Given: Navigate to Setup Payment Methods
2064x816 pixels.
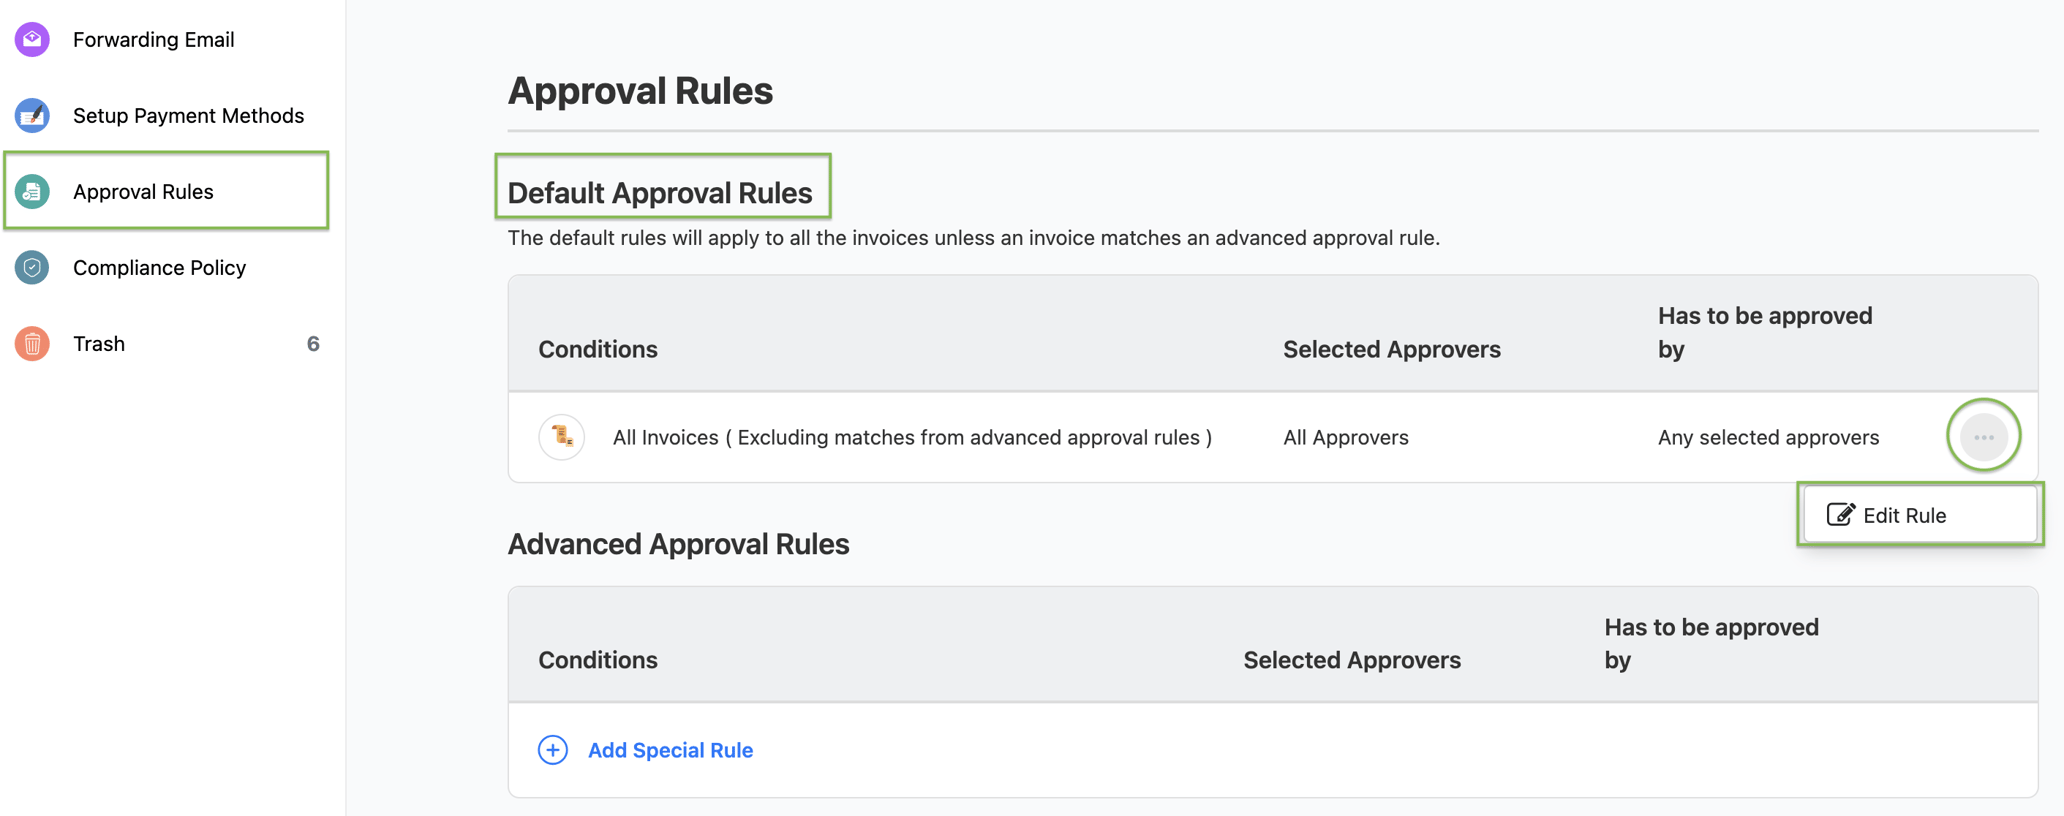Looking at the screenshot, I should click(188, 115).
